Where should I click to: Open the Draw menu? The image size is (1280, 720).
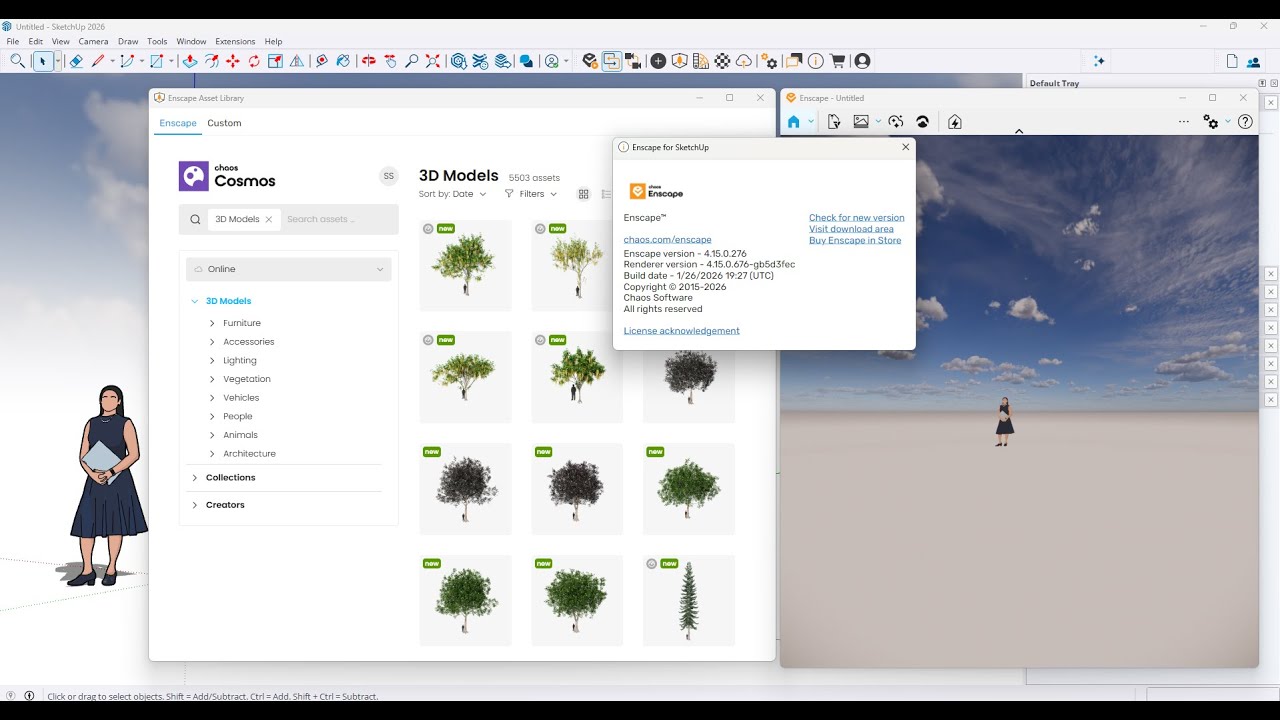pos(128,42)
